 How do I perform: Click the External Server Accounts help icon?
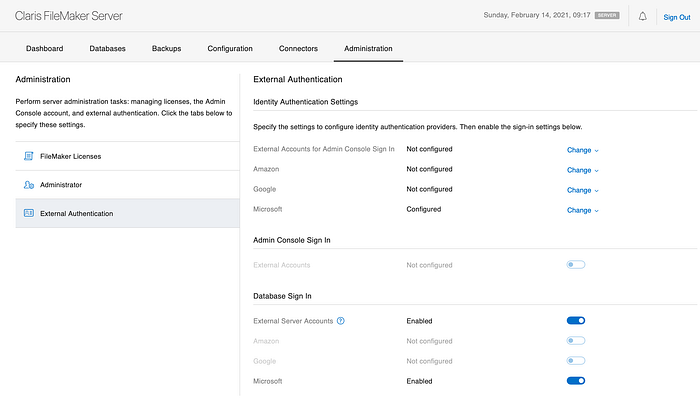pos(341,321)
